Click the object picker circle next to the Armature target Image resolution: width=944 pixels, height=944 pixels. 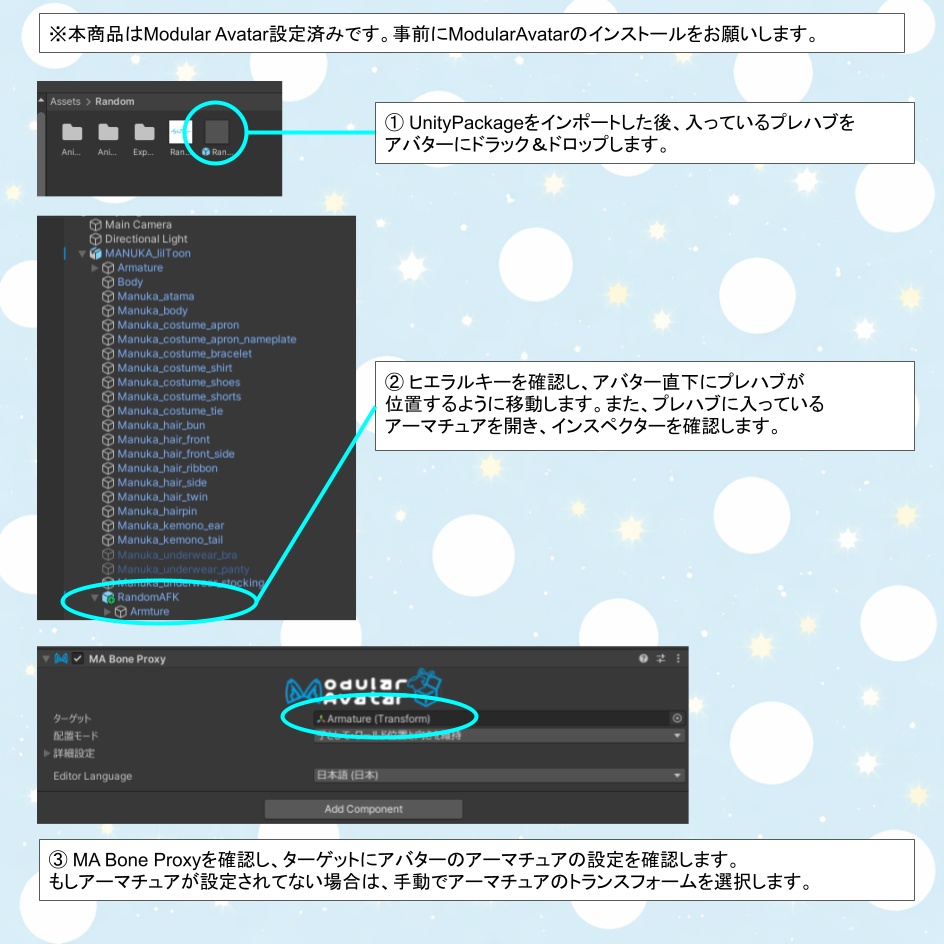tap(677, 716)
